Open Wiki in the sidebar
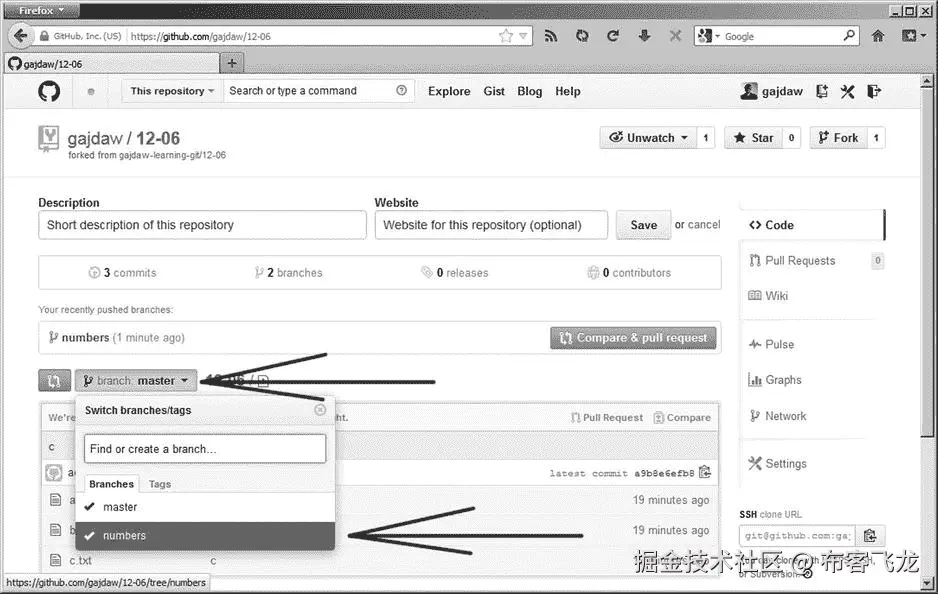 coord(768,296)
